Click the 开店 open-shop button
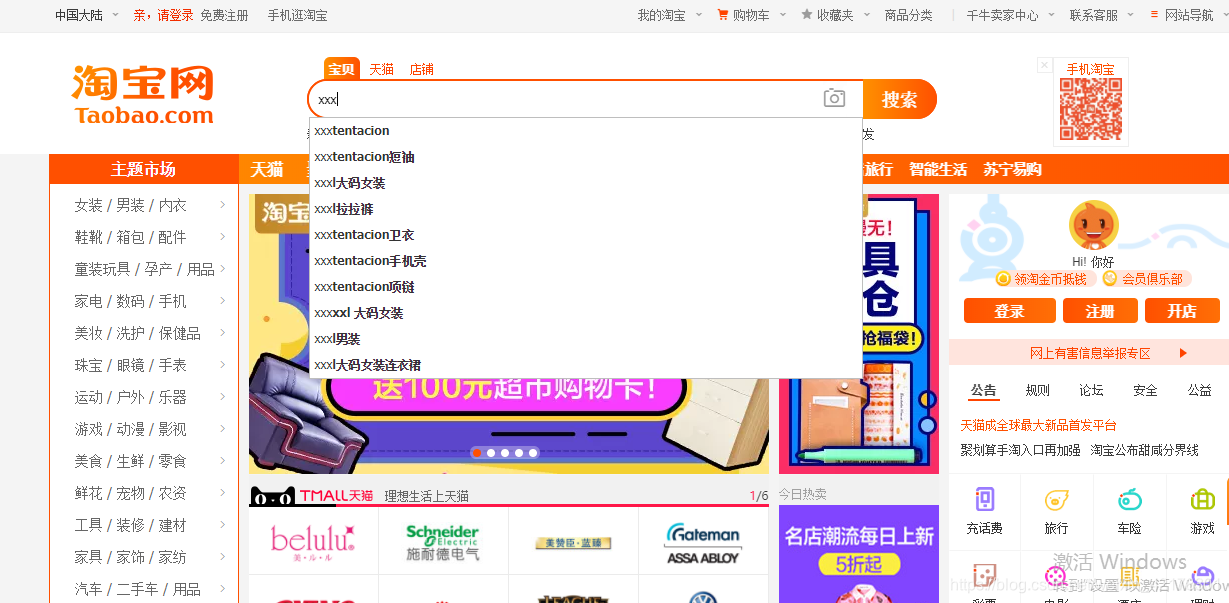The width and height of the screenshot is (1229, 603). (1182, 311)
